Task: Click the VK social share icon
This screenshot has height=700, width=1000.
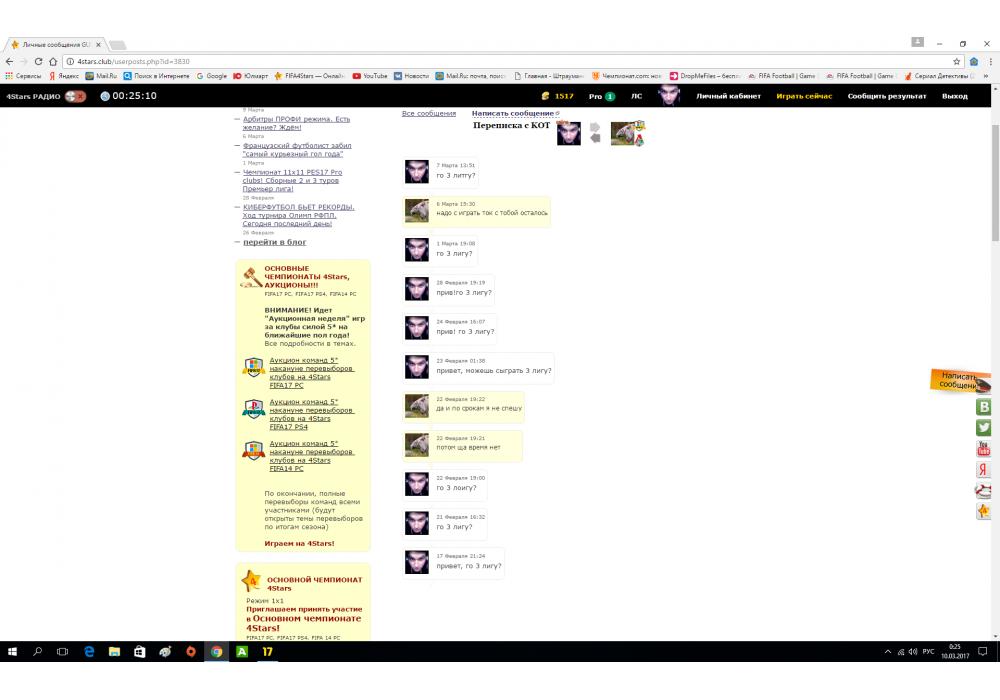Action: [x=984, y=407]
